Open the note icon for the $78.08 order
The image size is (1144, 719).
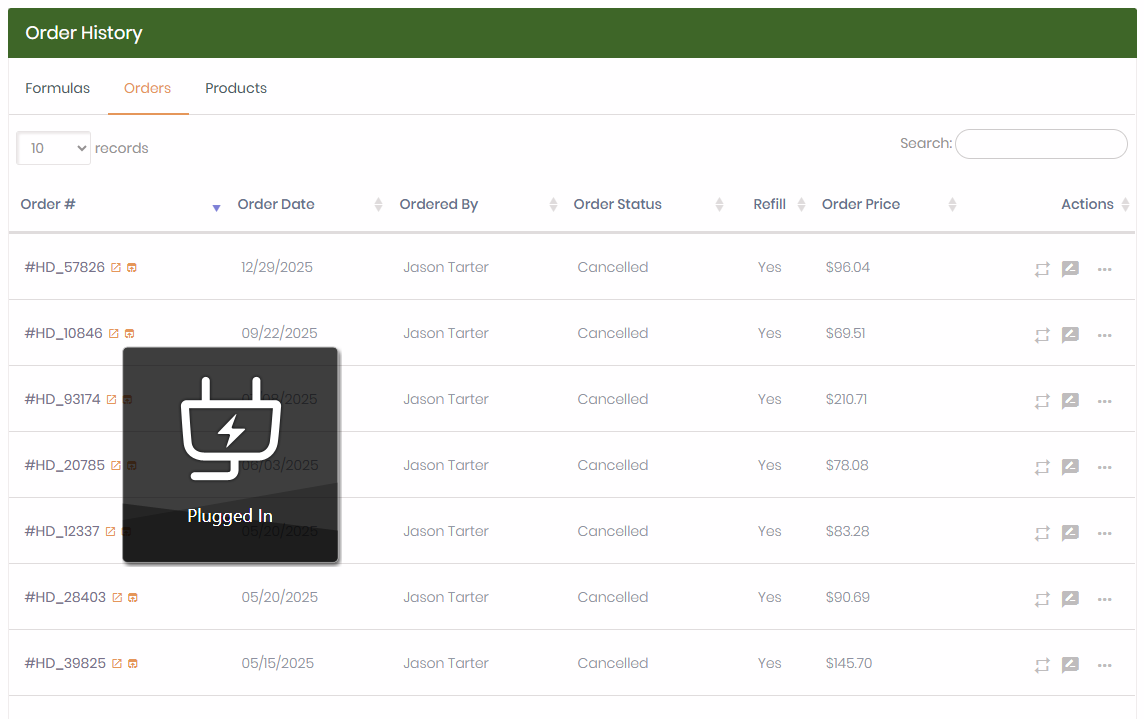pyautogui.click(x=1070, y=467)
